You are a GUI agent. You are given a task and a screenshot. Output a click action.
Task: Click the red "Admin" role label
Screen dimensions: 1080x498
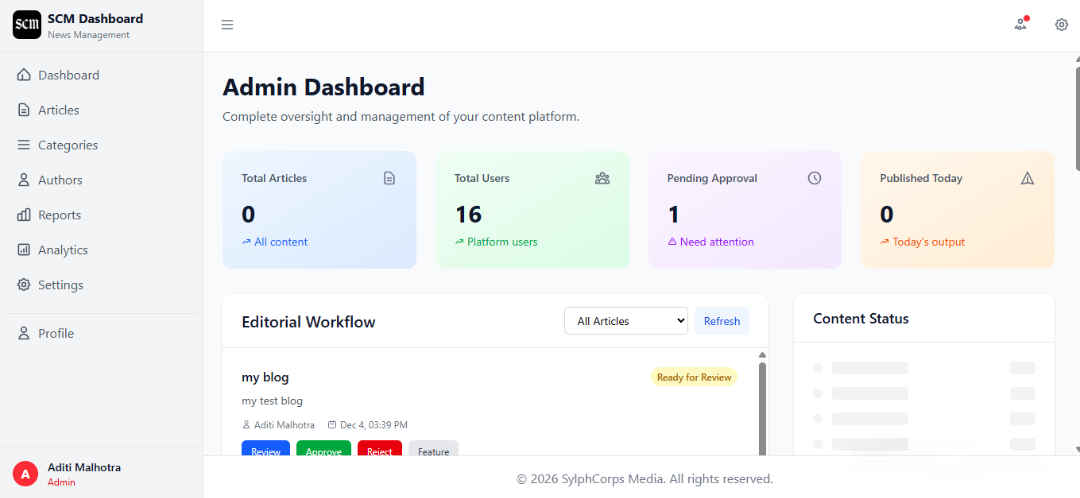pyautogui.click(x=61, y=482)
